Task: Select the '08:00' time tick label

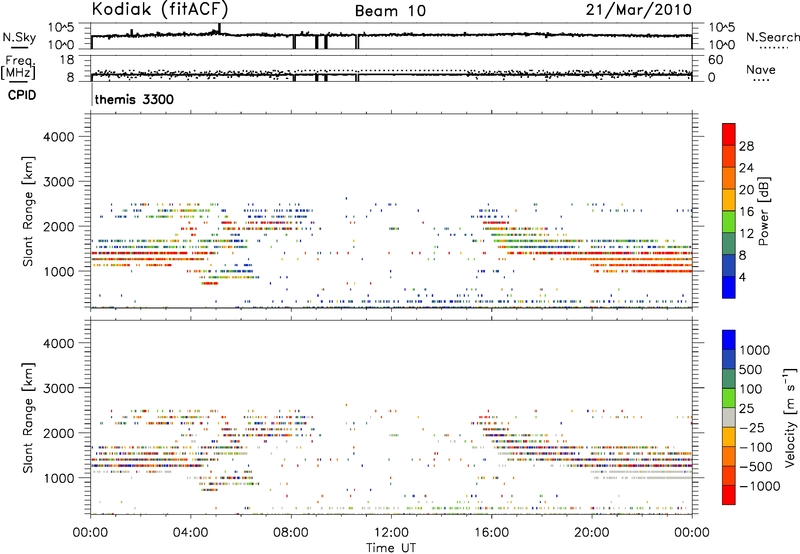Action: (x=291, y=533)
